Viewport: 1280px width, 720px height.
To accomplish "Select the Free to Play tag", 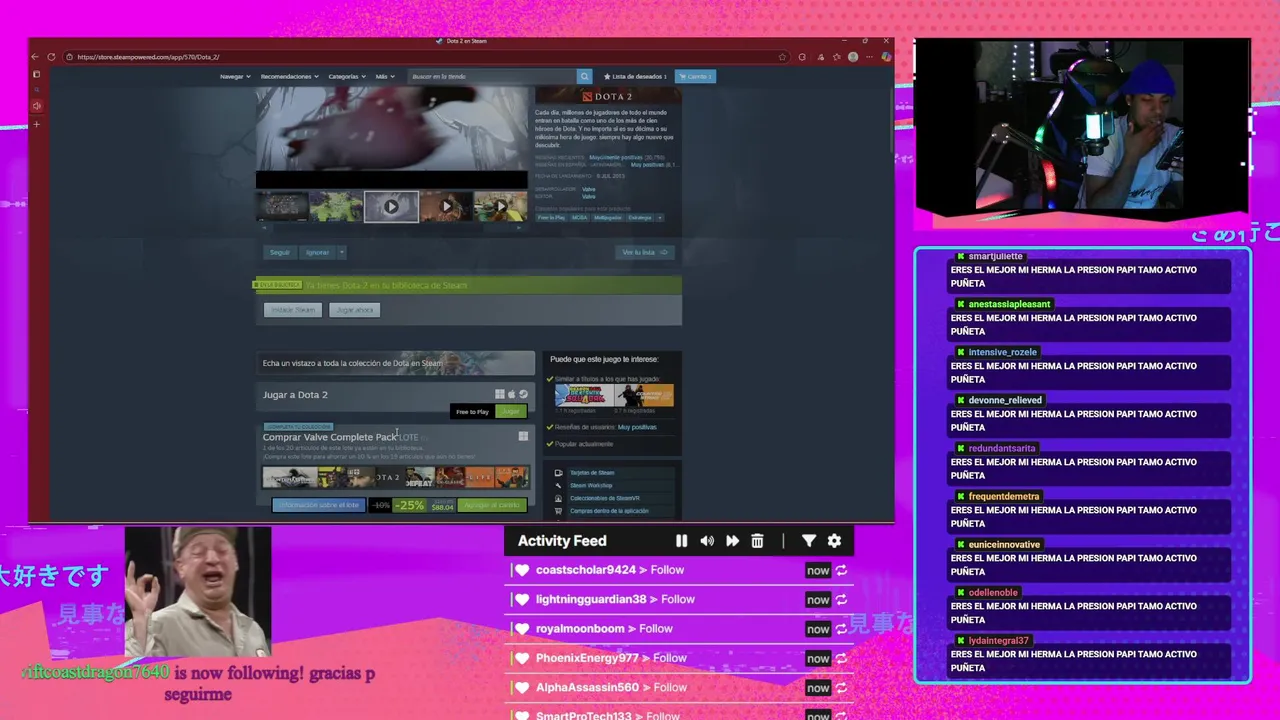I will tap(551, 217).
